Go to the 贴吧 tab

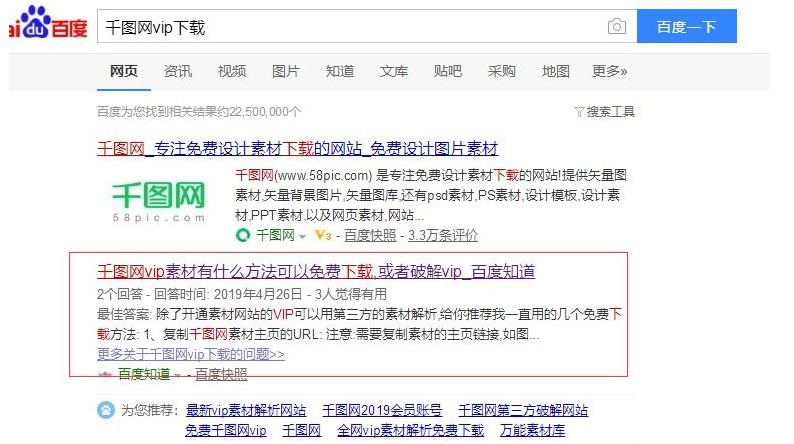[x=448, y=71]
